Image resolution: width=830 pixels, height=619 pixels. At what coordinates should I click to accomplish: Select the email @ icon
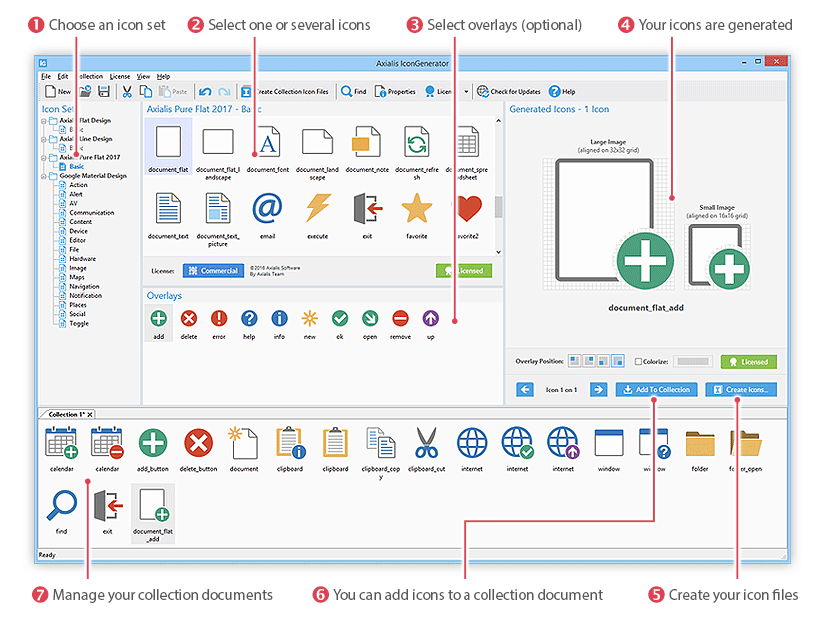[x=268, y=208]
